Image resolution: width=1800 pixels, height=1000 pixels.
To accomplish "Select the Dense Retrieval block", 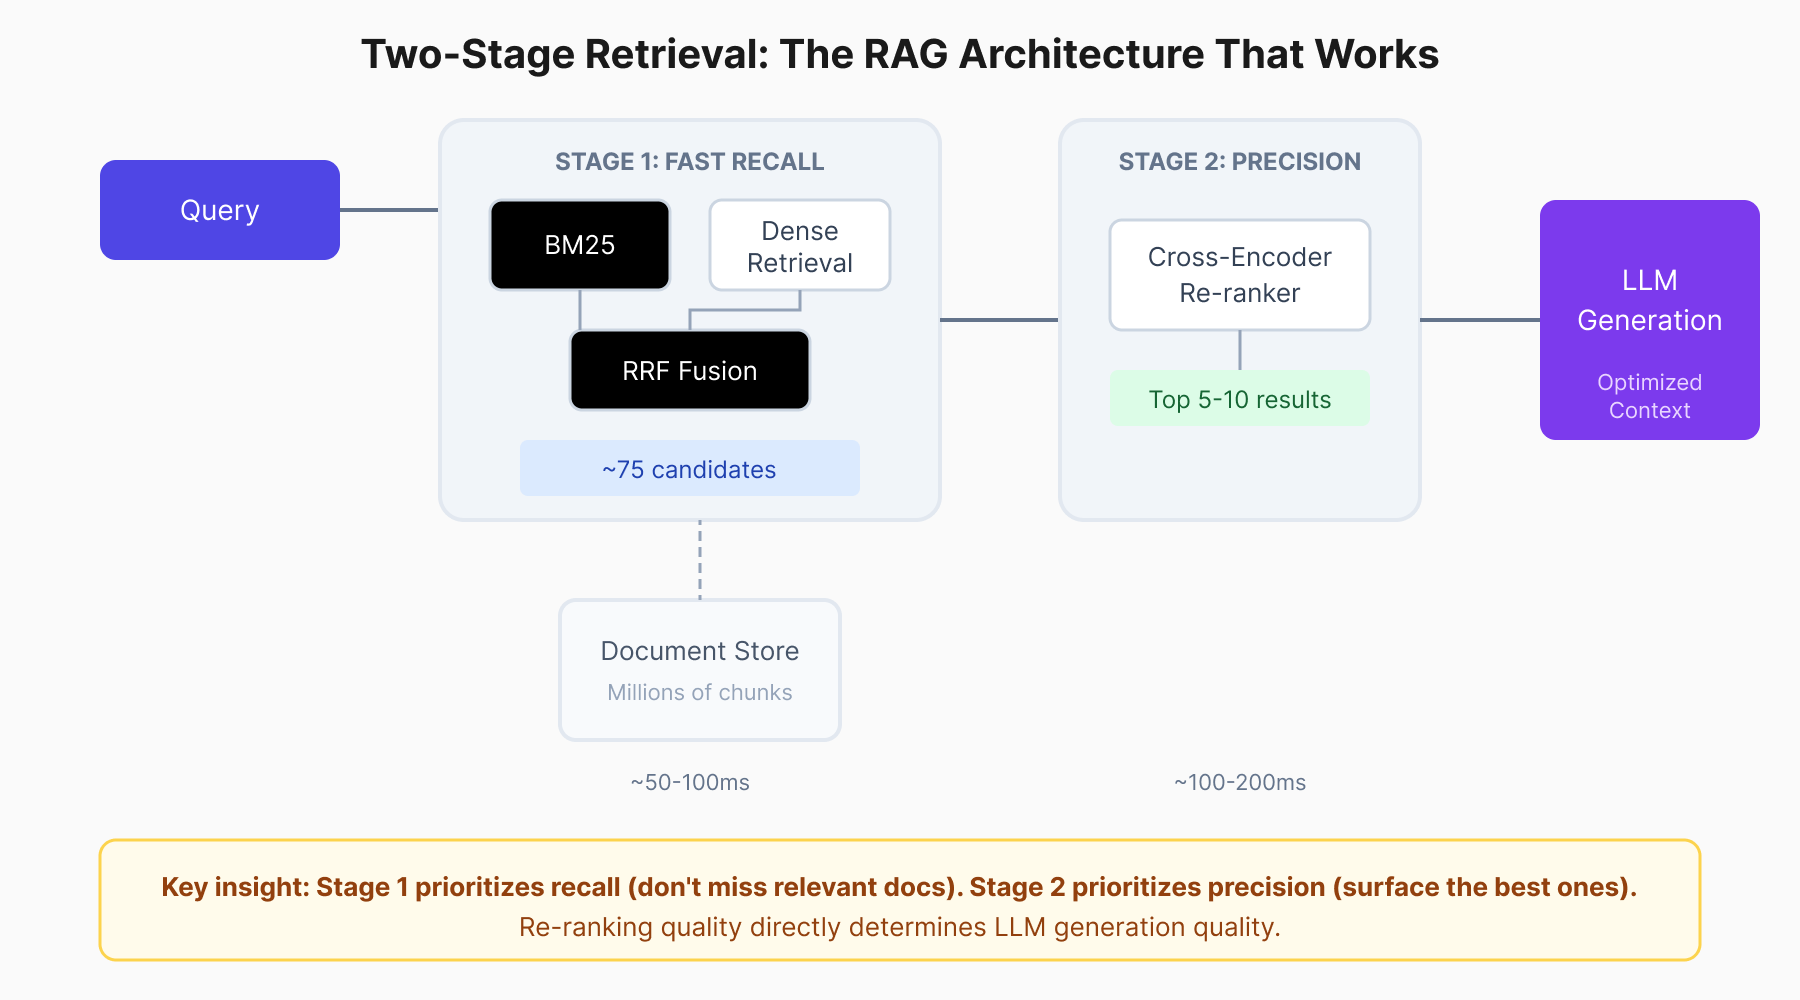I will (x=800, y=244).
